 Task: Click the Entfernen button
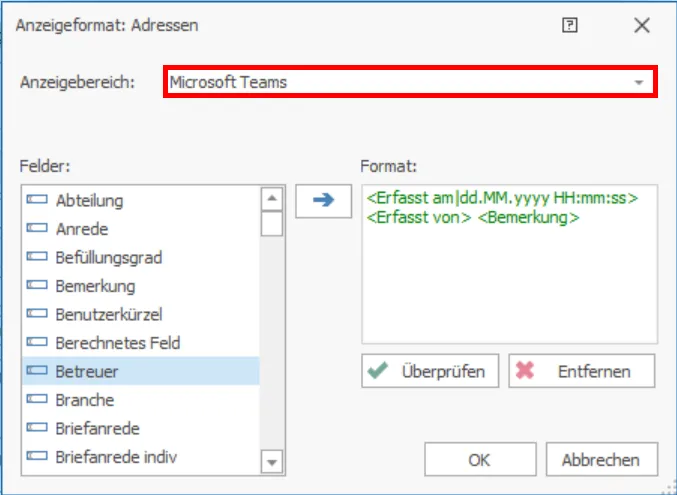tap(582, 371)
